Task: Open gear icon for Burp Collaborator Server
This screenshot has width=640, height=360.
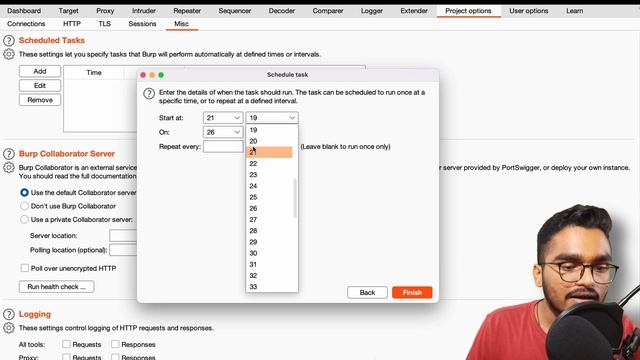Action: coord(9,168)
